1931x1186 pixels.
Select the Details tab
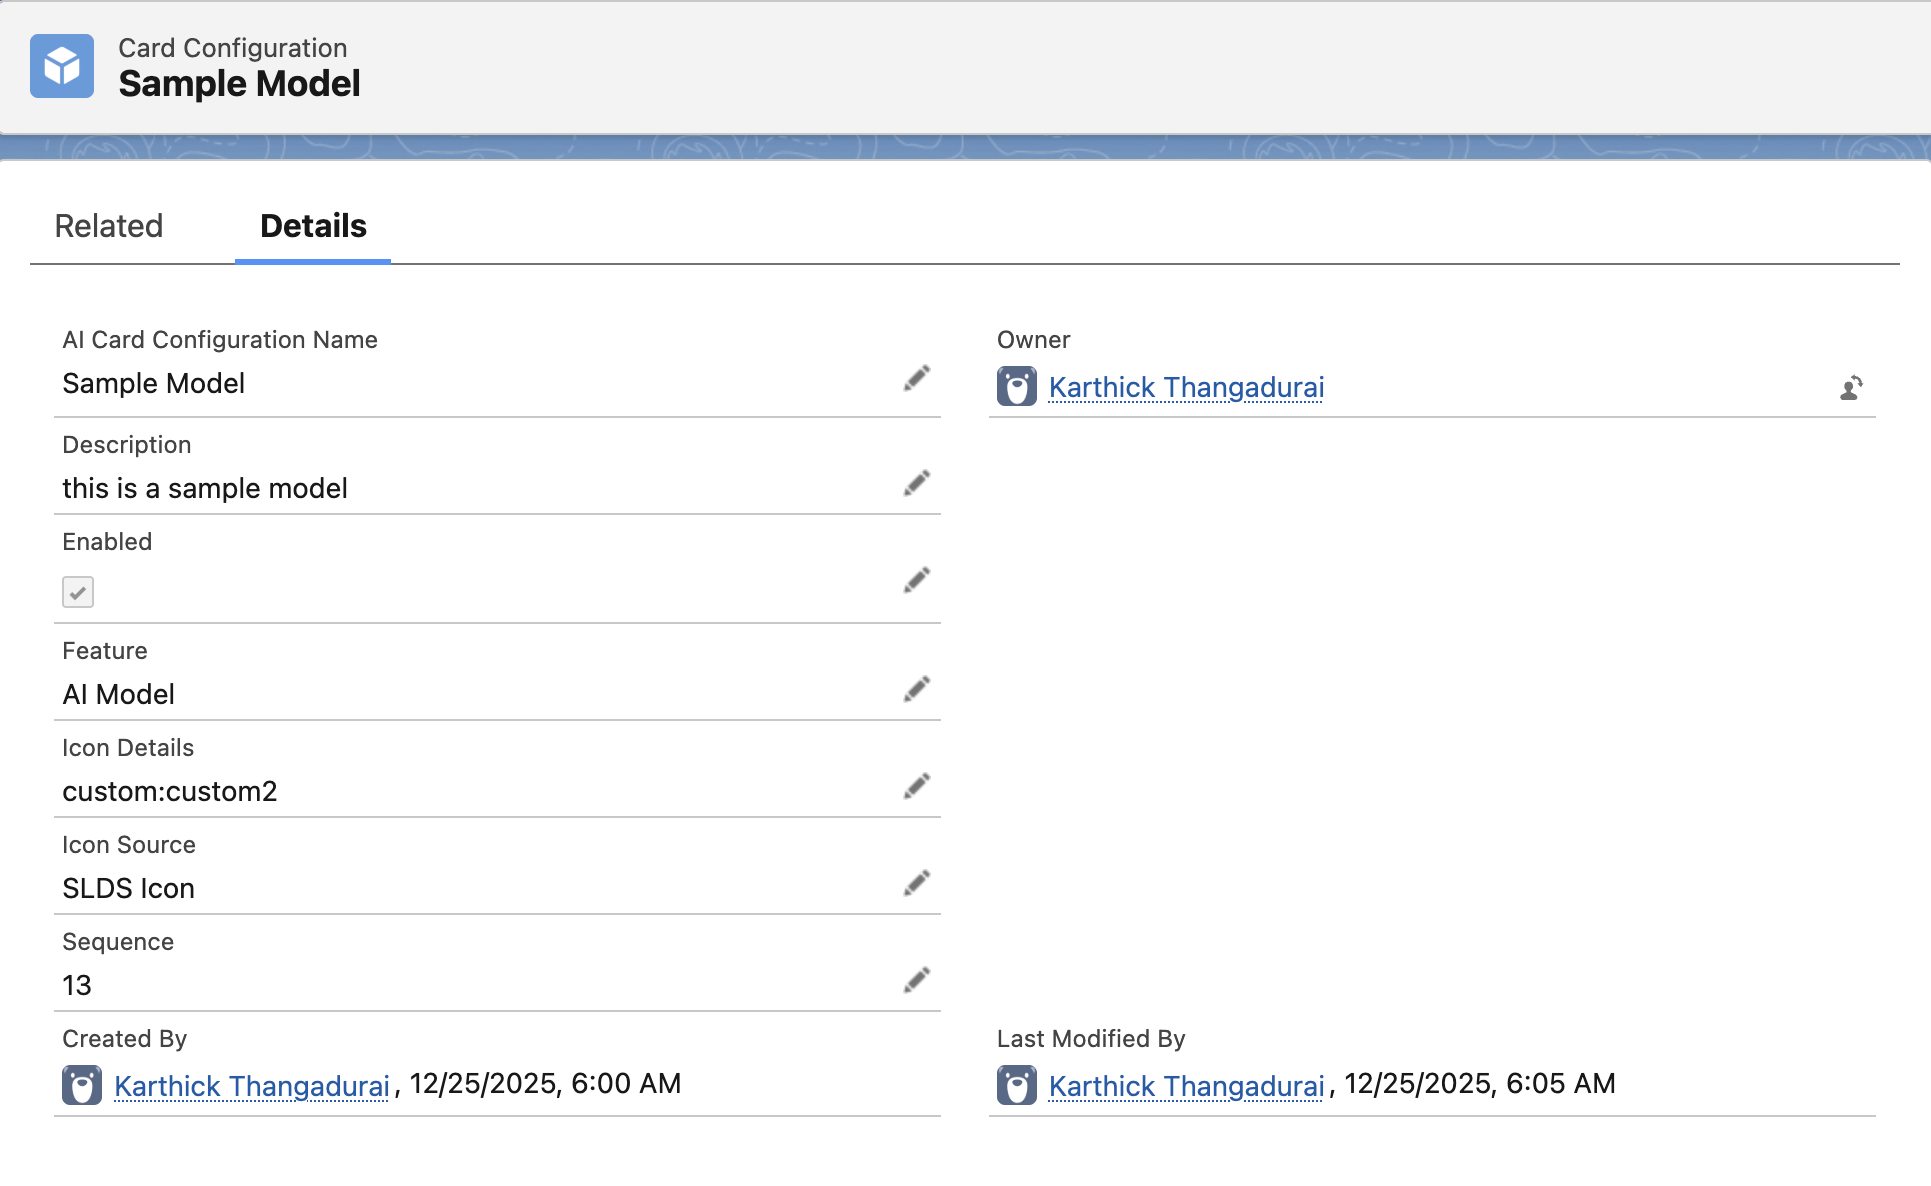click(x=313, y=226)
